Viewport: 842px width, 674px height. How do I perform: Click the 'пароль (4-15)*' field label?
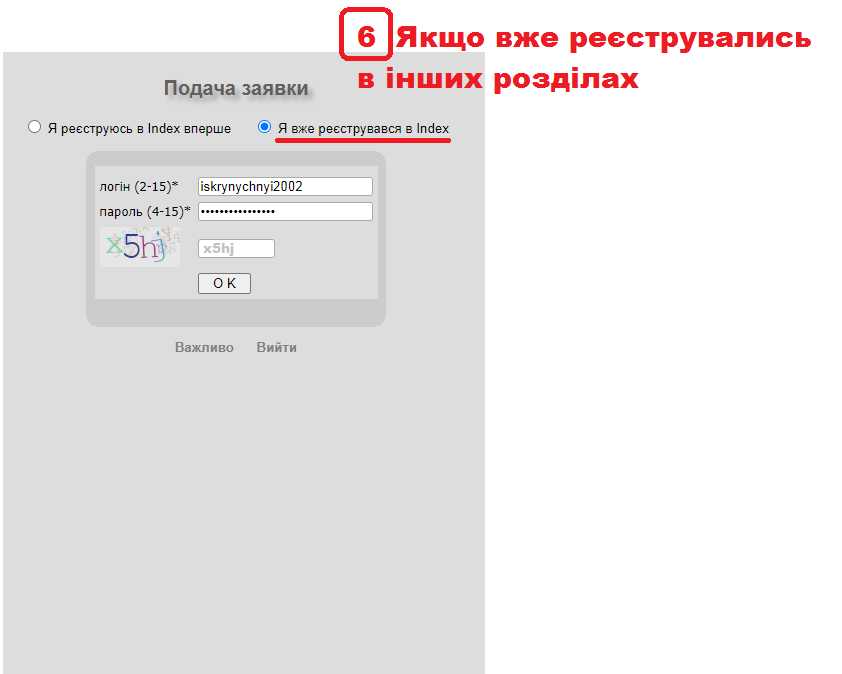(x=144, y=211)
